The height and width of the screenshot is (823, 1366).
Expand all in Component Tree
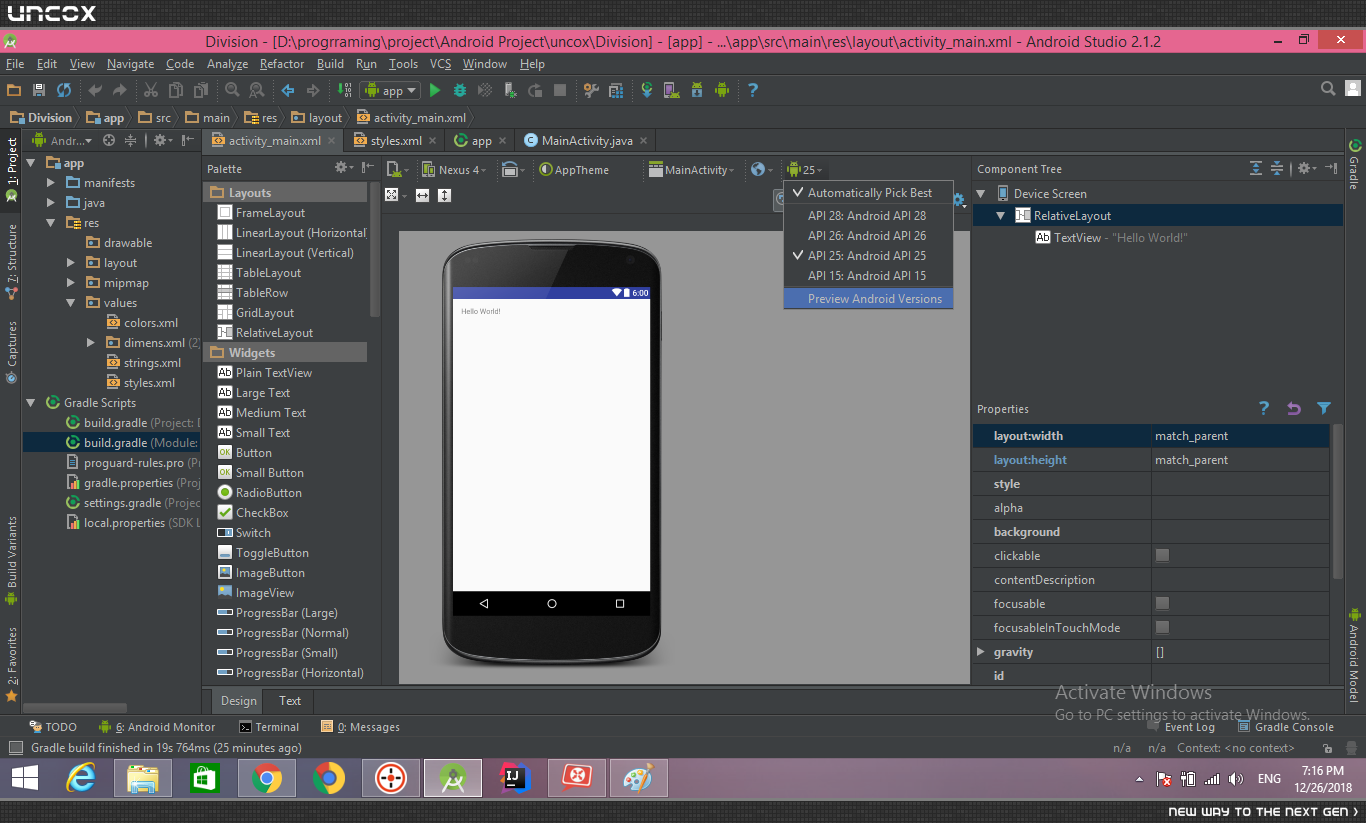click(1256, 168)
